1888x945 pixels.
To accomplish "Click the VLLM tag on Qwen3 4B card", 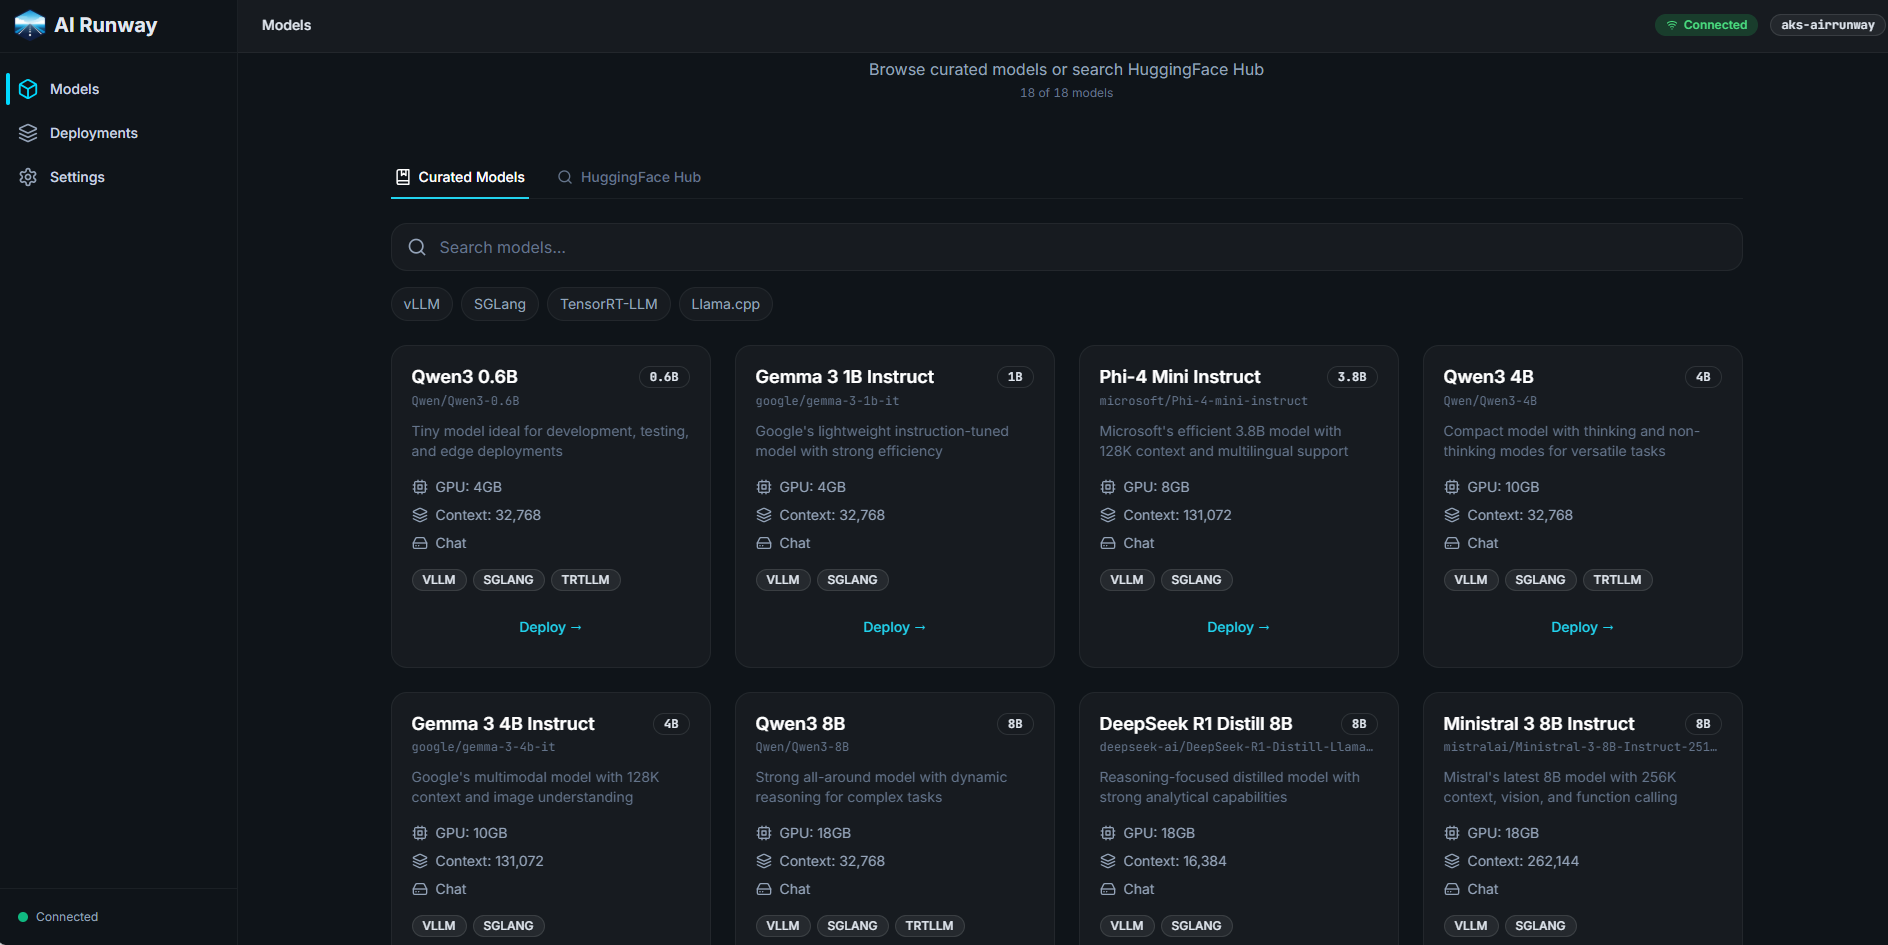I will [1471, 580].
